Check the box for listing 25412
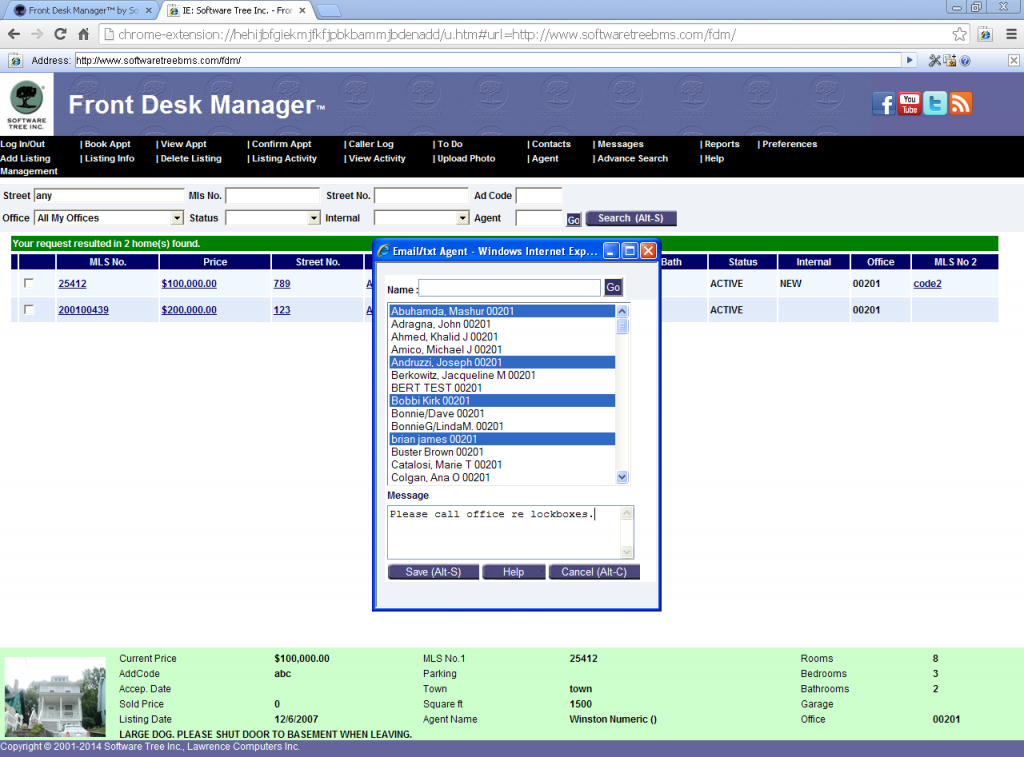1024x757 pixels. click(x=29, y=284)
